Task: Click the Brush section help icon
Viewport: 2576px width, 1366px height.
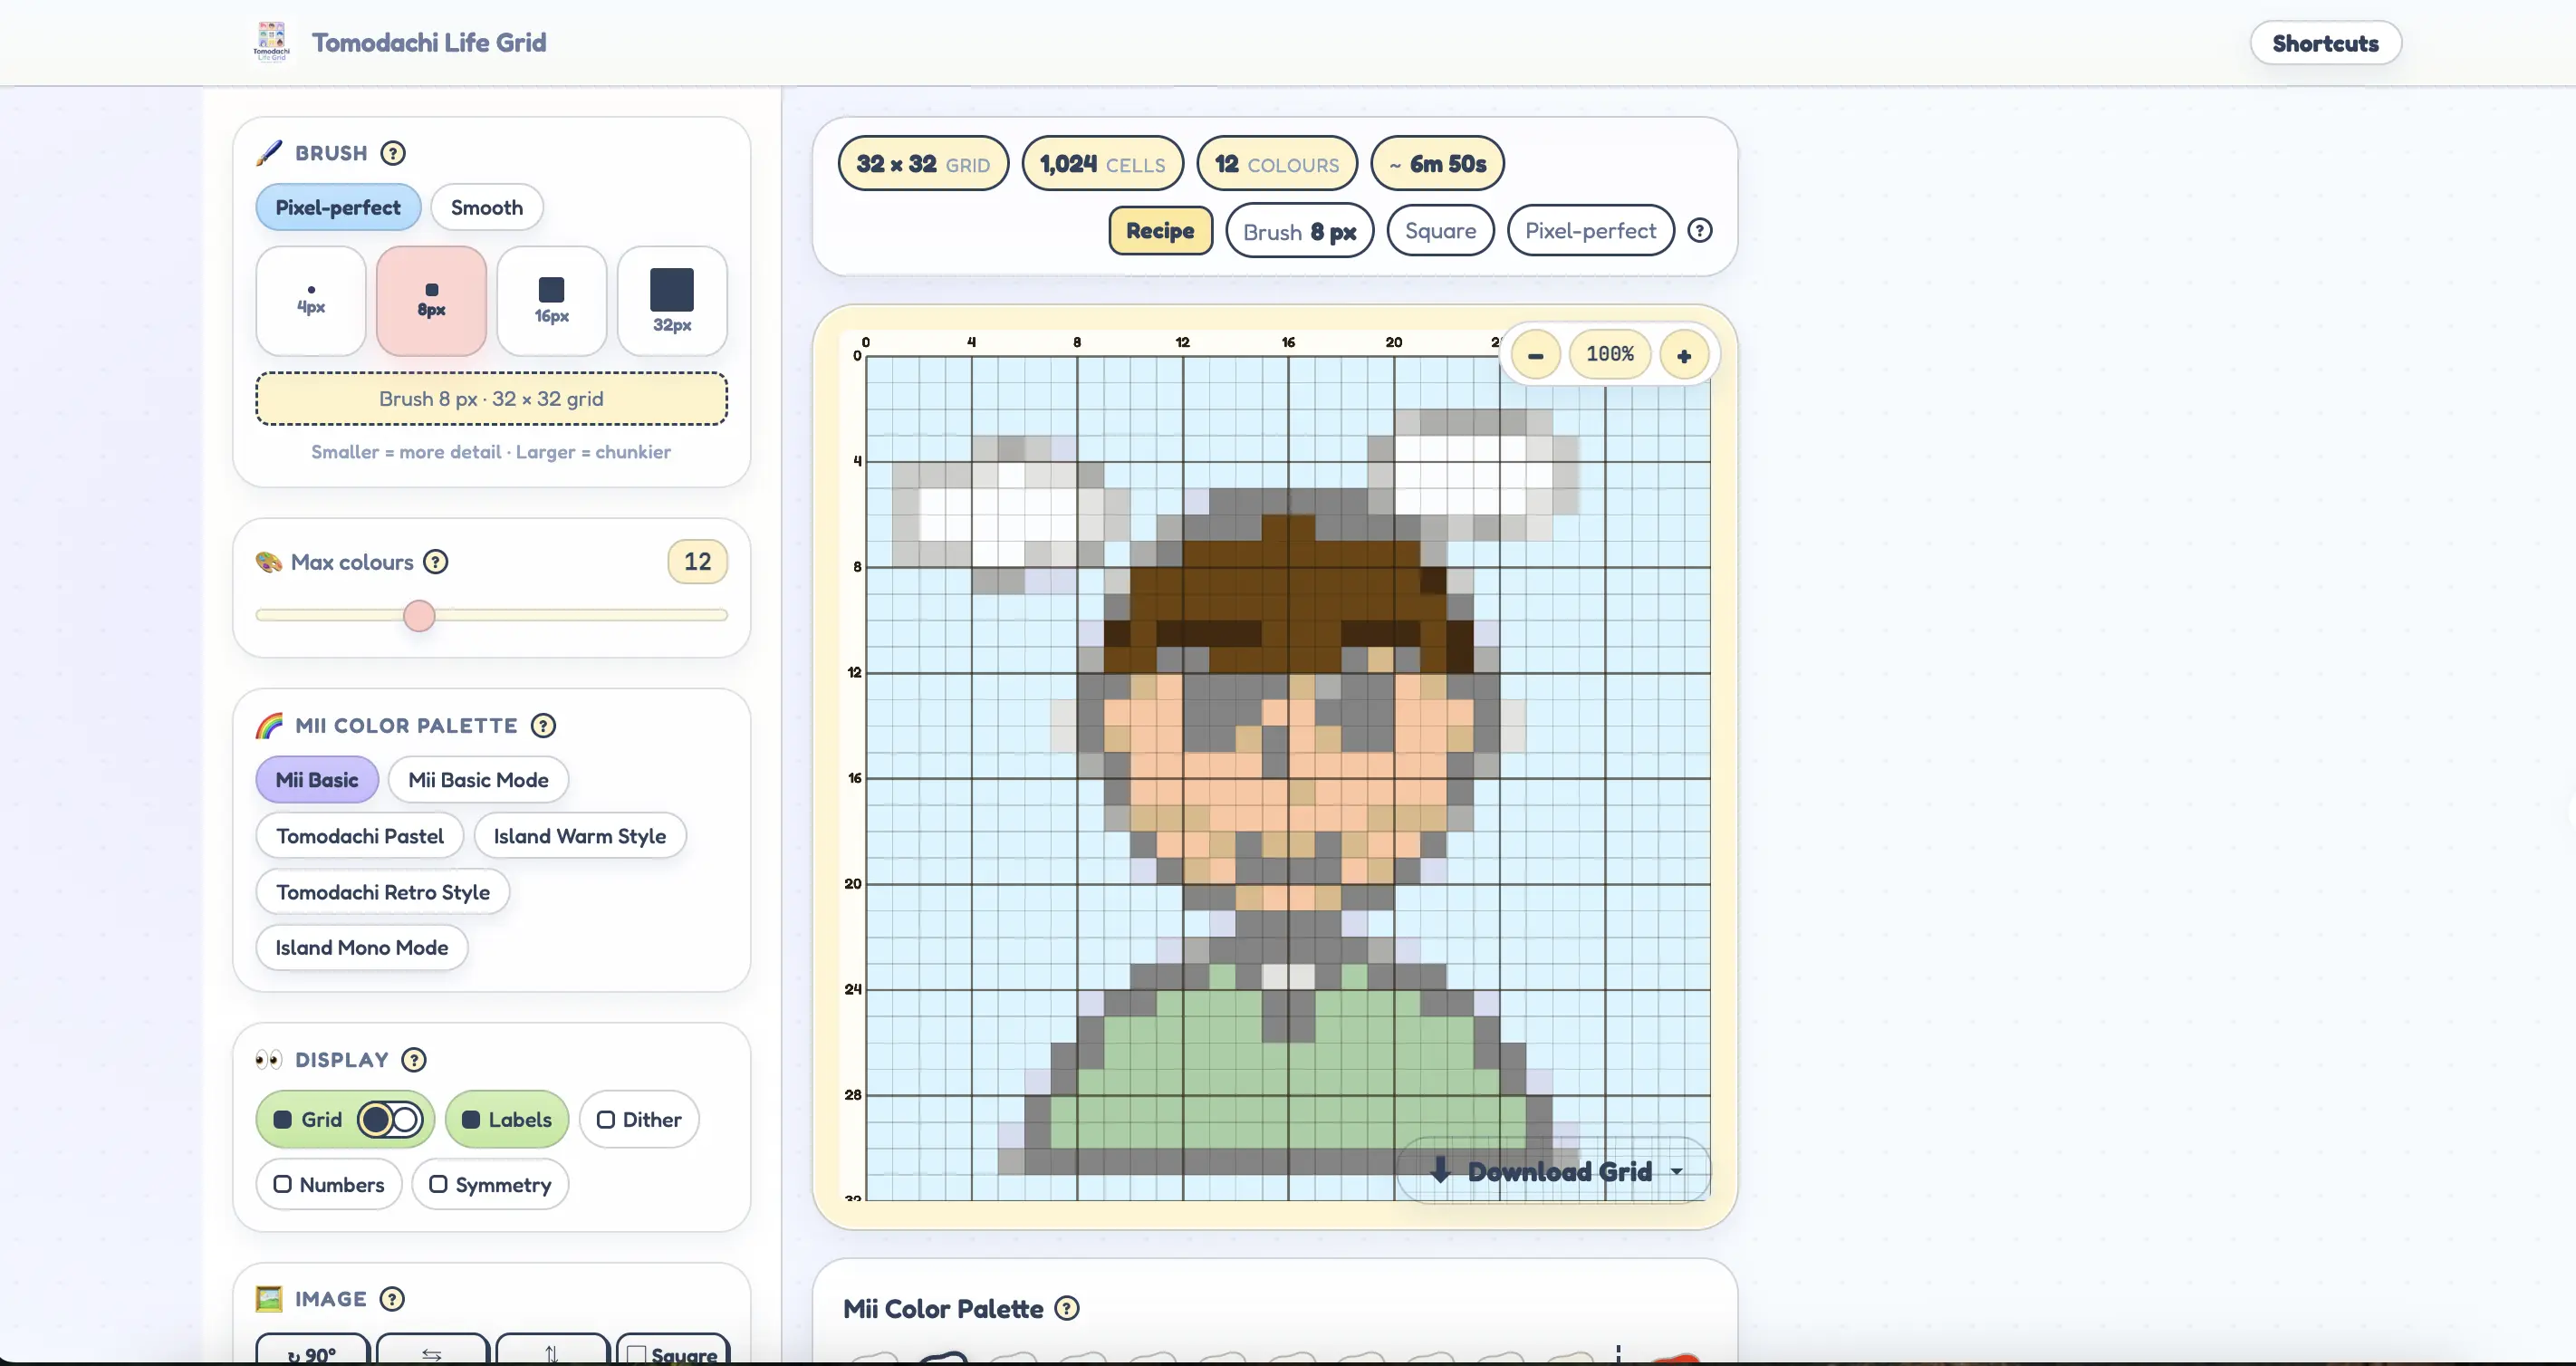Action: pyautogui.click(x=393, y=153)
